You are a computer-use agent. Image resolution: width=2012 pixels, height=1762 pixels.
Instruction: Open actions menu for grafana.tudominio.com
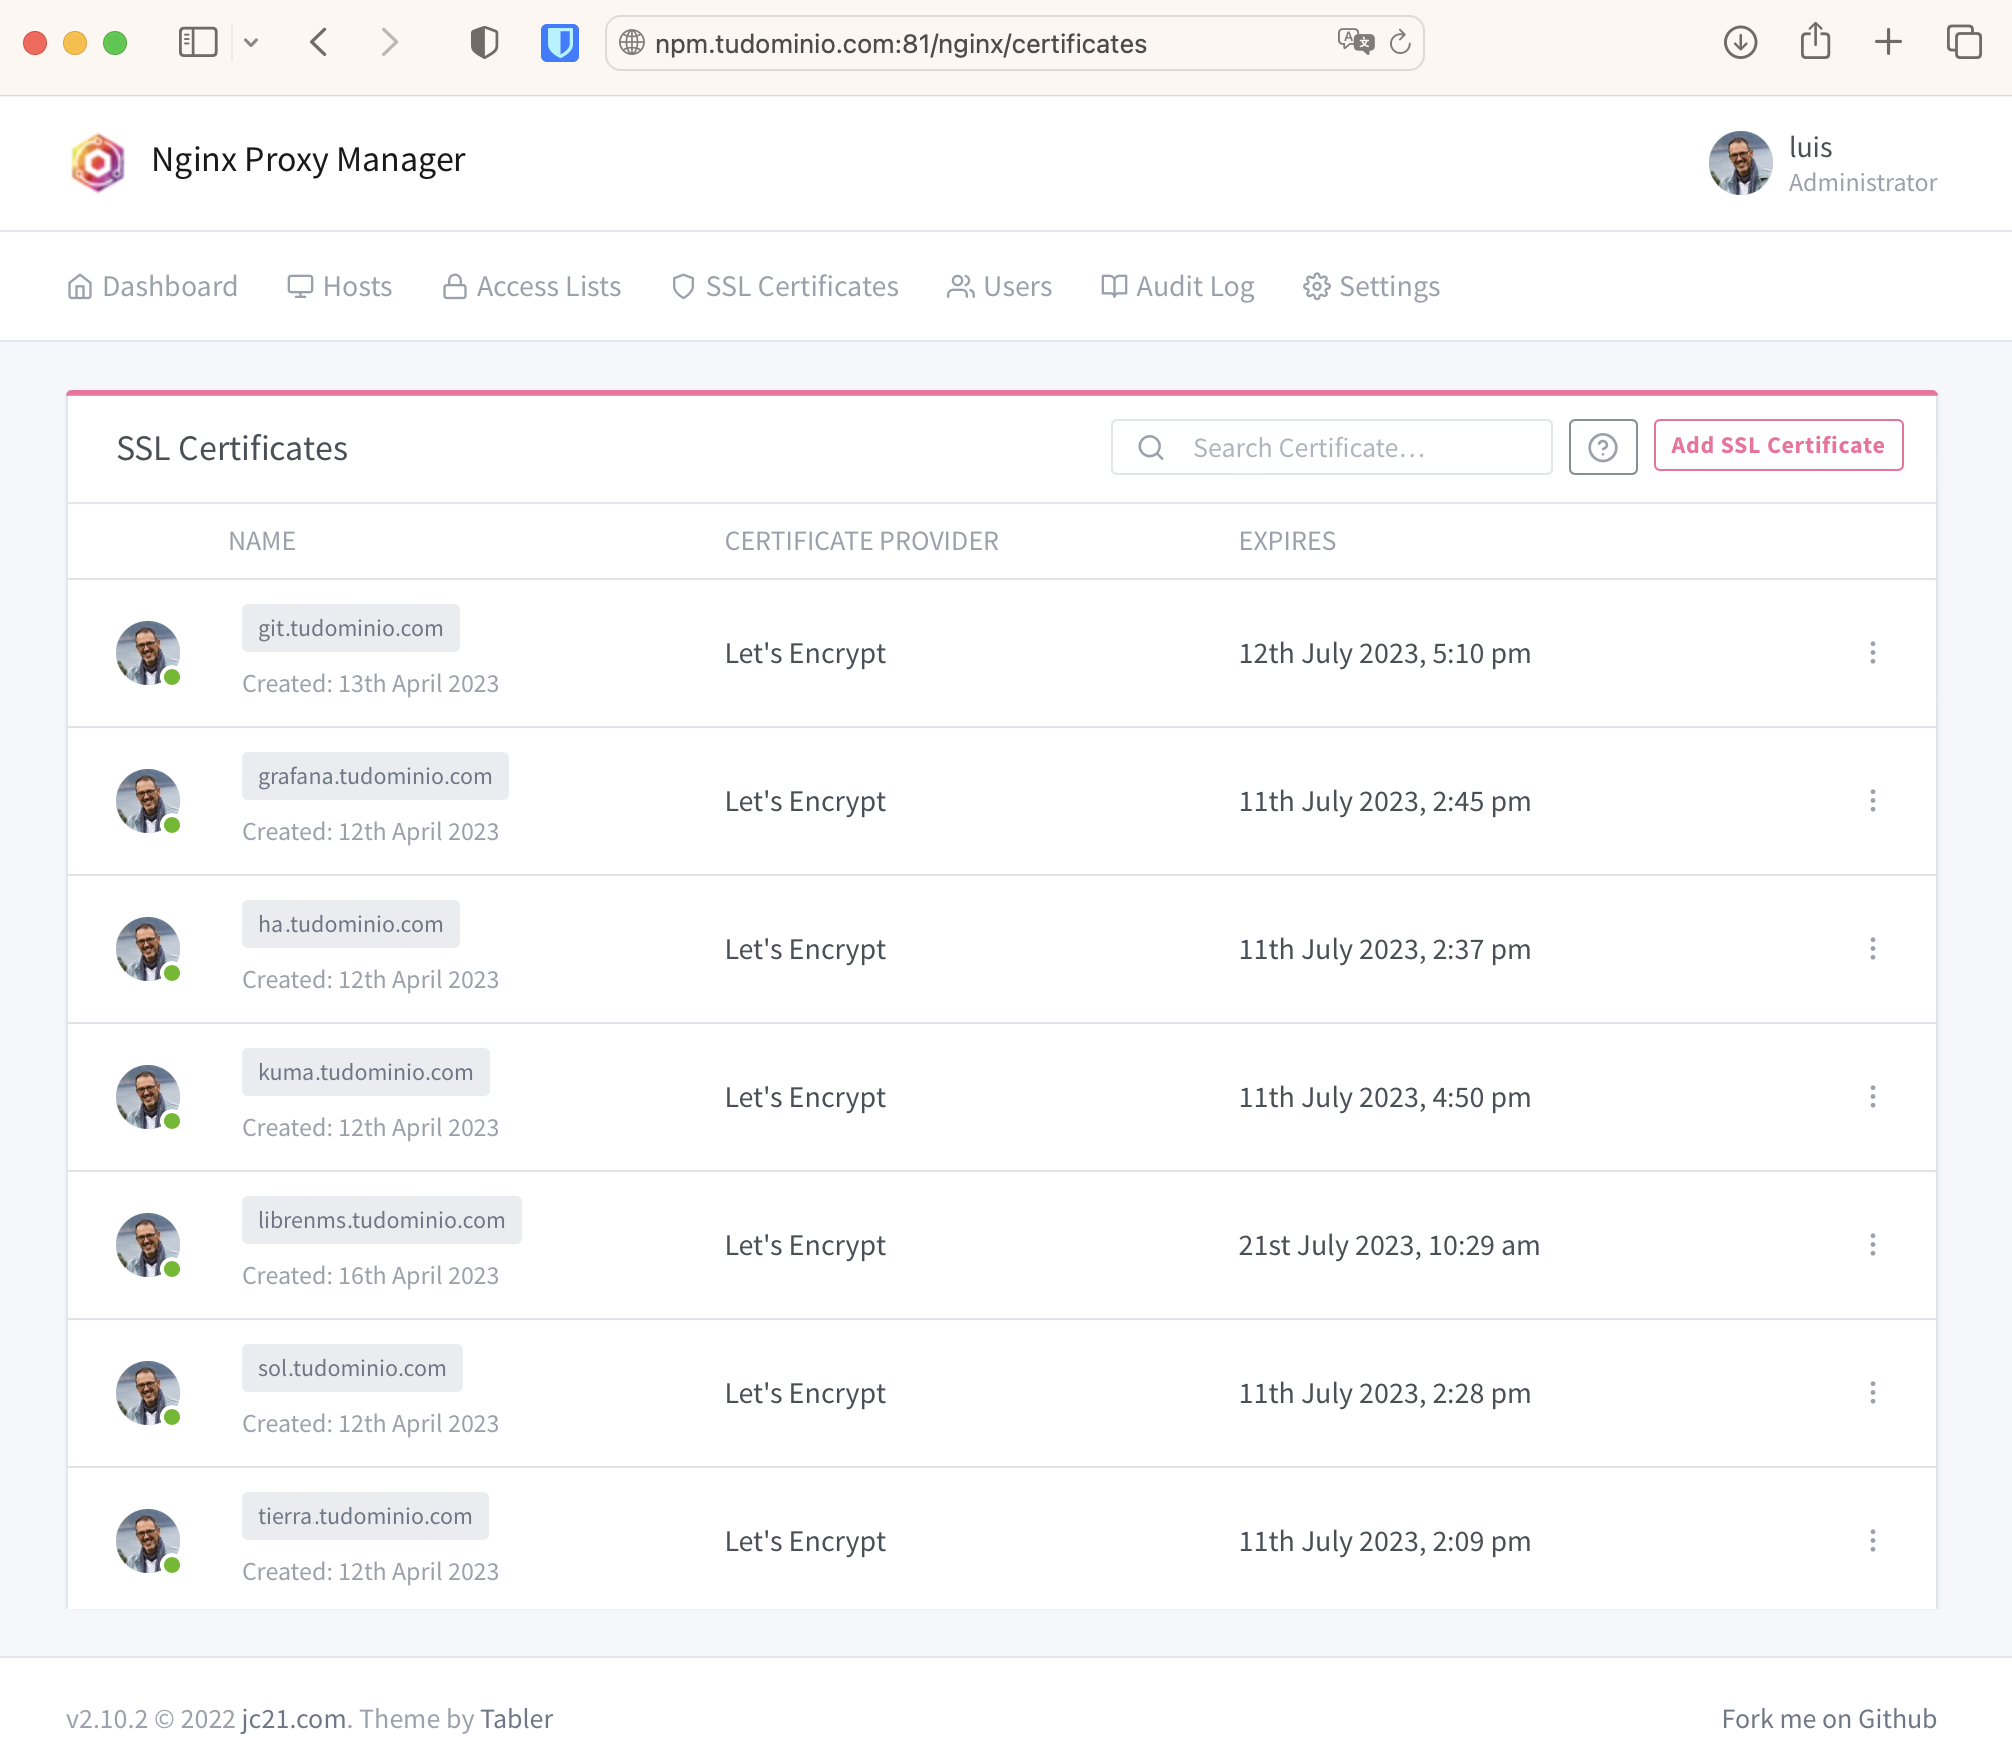coord(1873,801)
